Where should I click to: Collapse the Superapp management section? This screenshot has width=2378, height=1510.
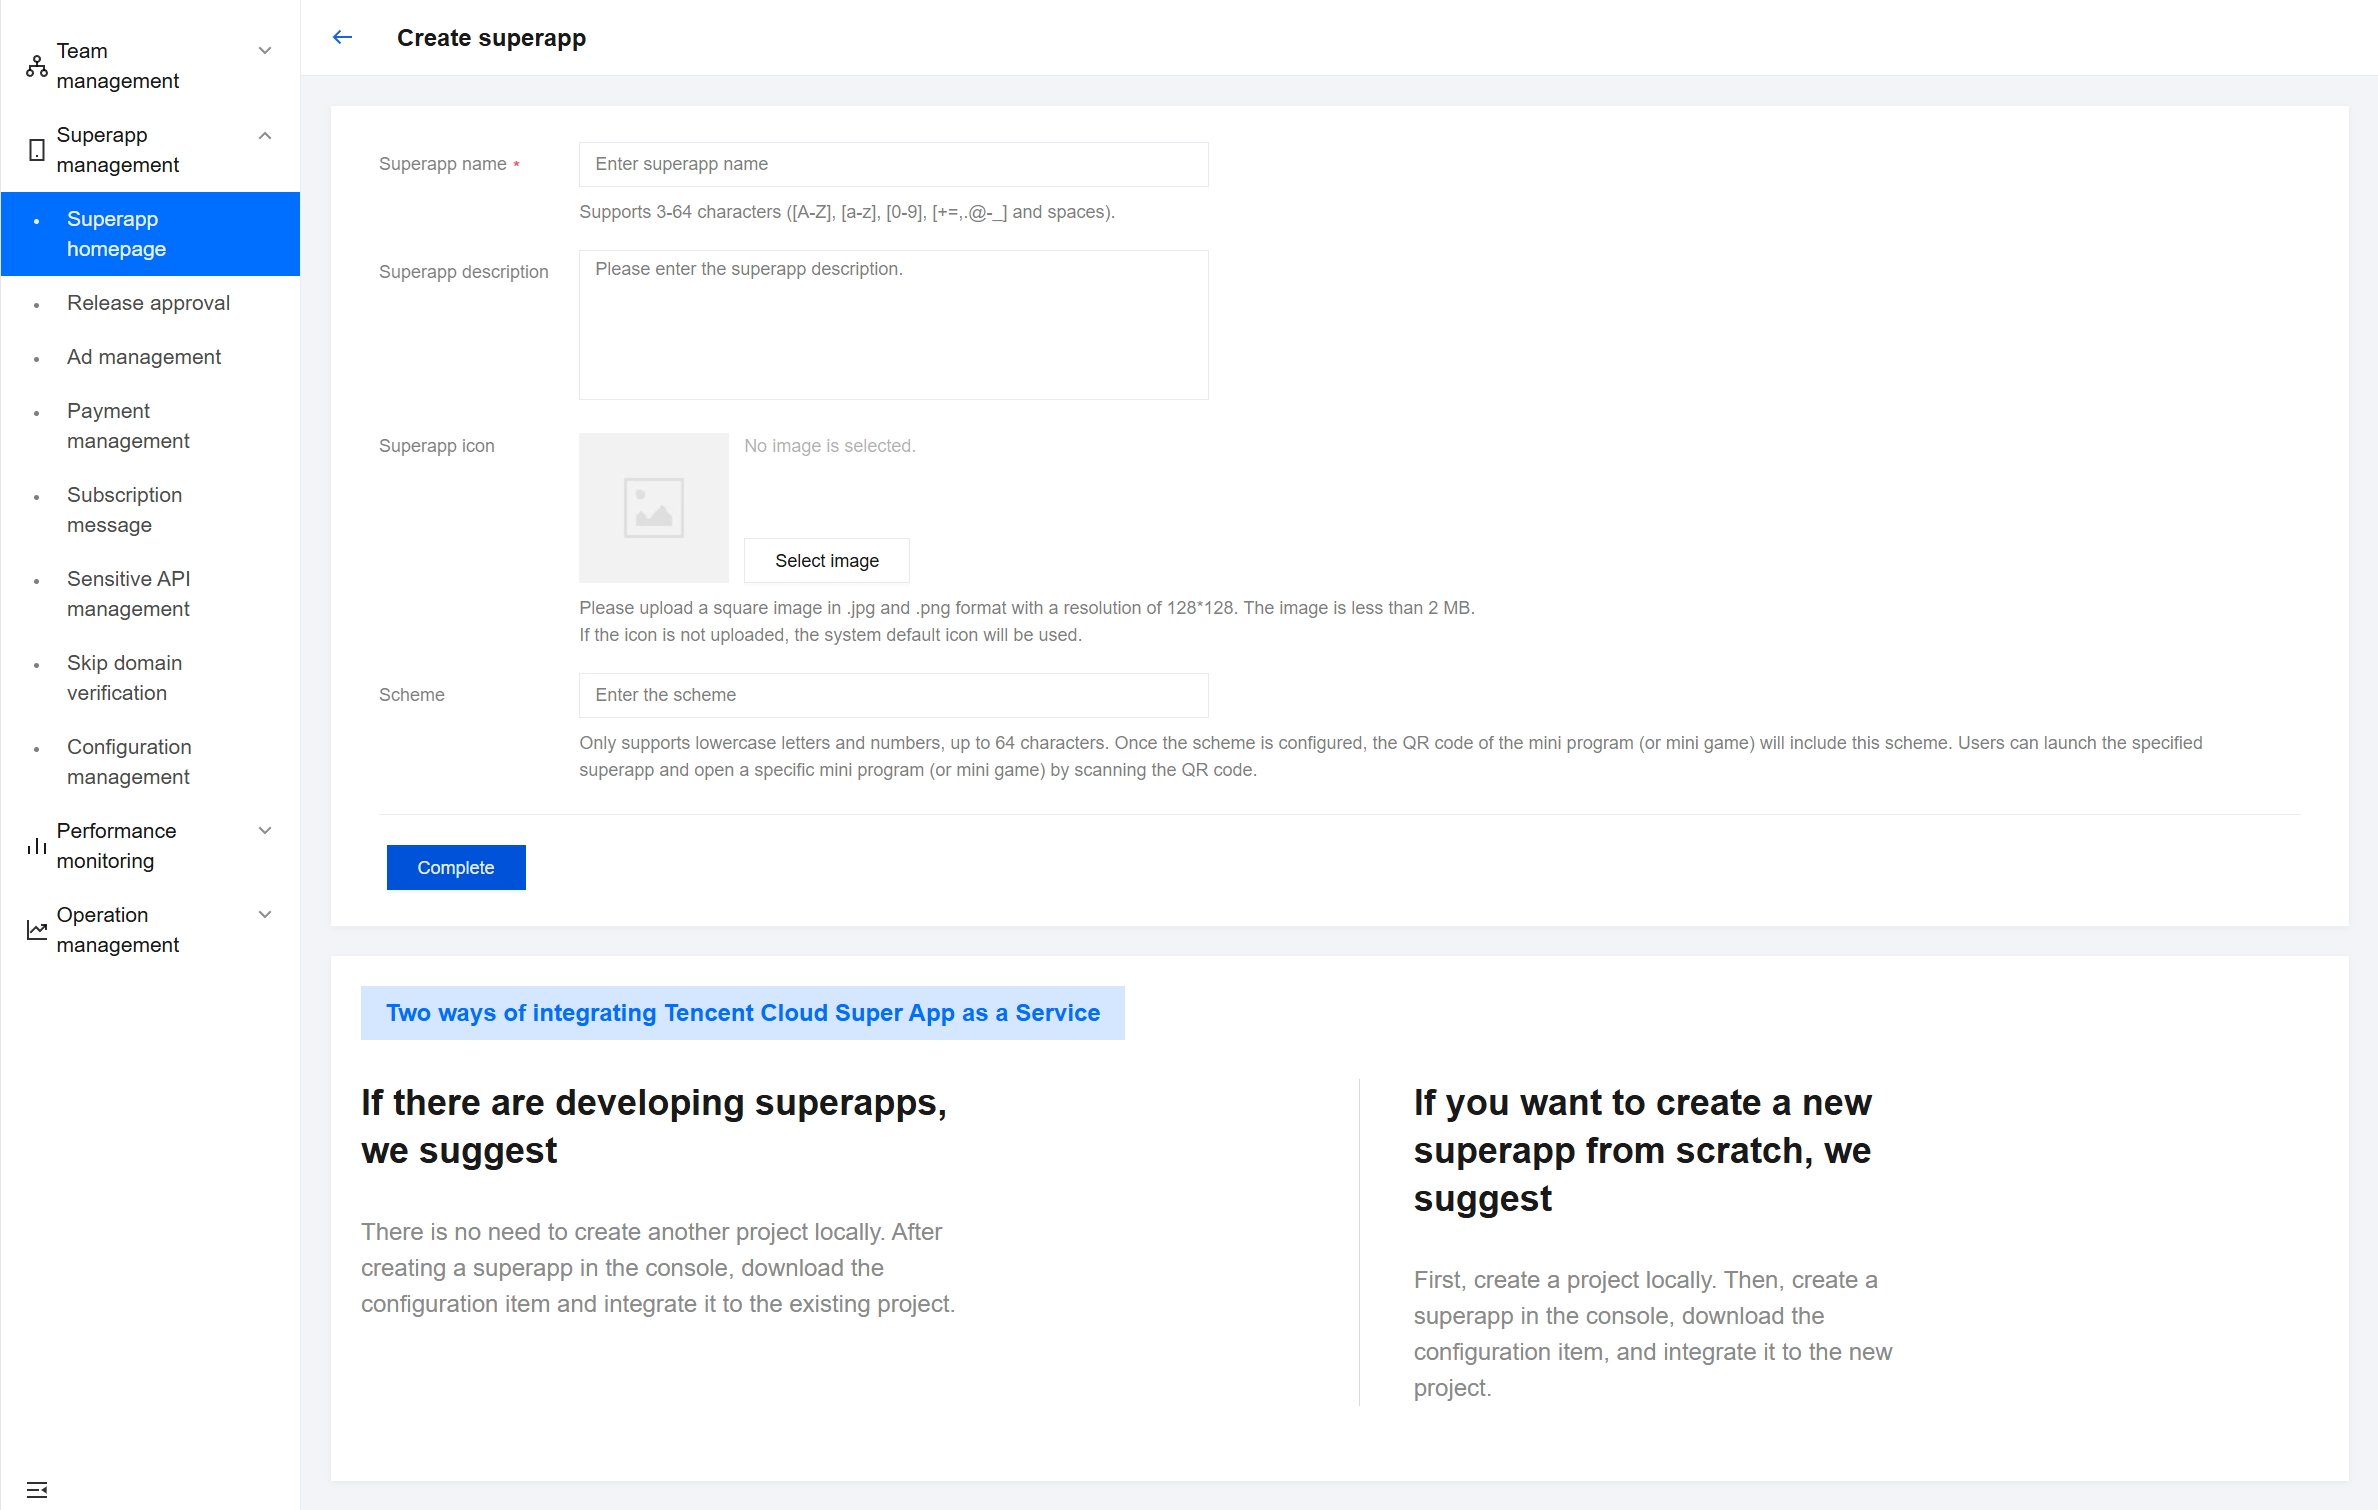(x=265, y=135)
